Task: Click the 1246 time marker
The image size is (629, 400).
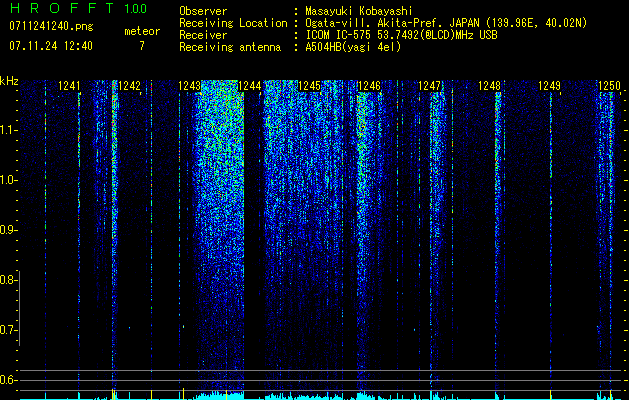Action: tap(369, 86)
